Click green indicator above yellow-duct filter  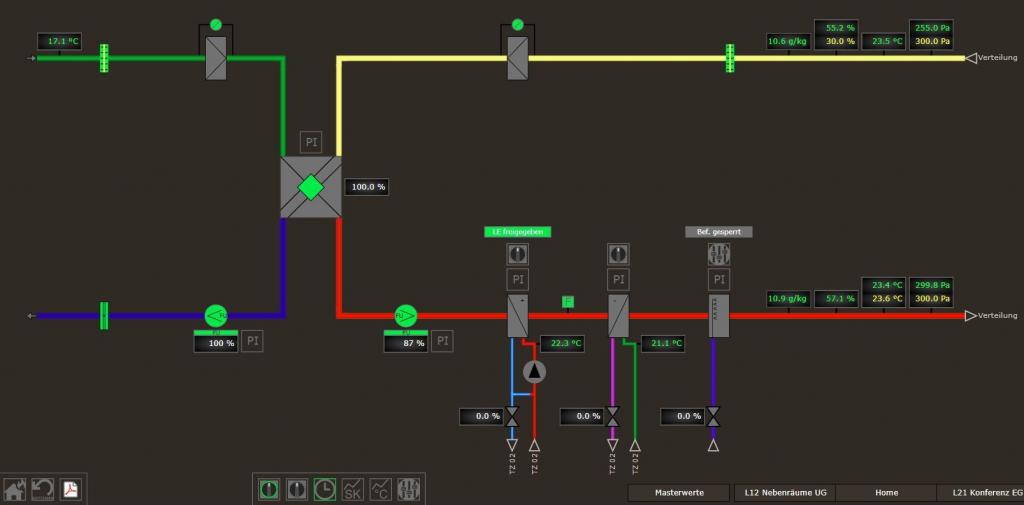pyautogui.click(x=518, y=25)
